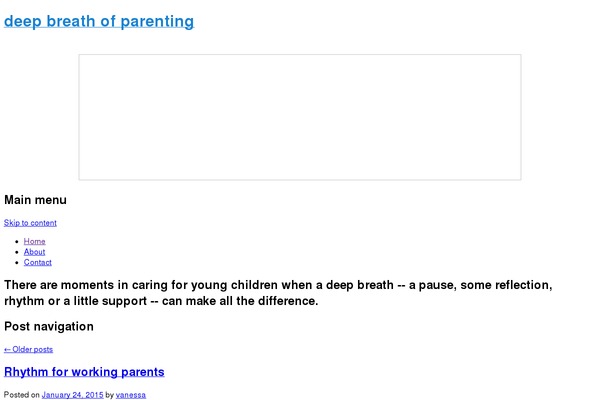Click the word 'by' before vanessa
The height and width of the screenshot is (400, 600).
(x=110, y=395)
